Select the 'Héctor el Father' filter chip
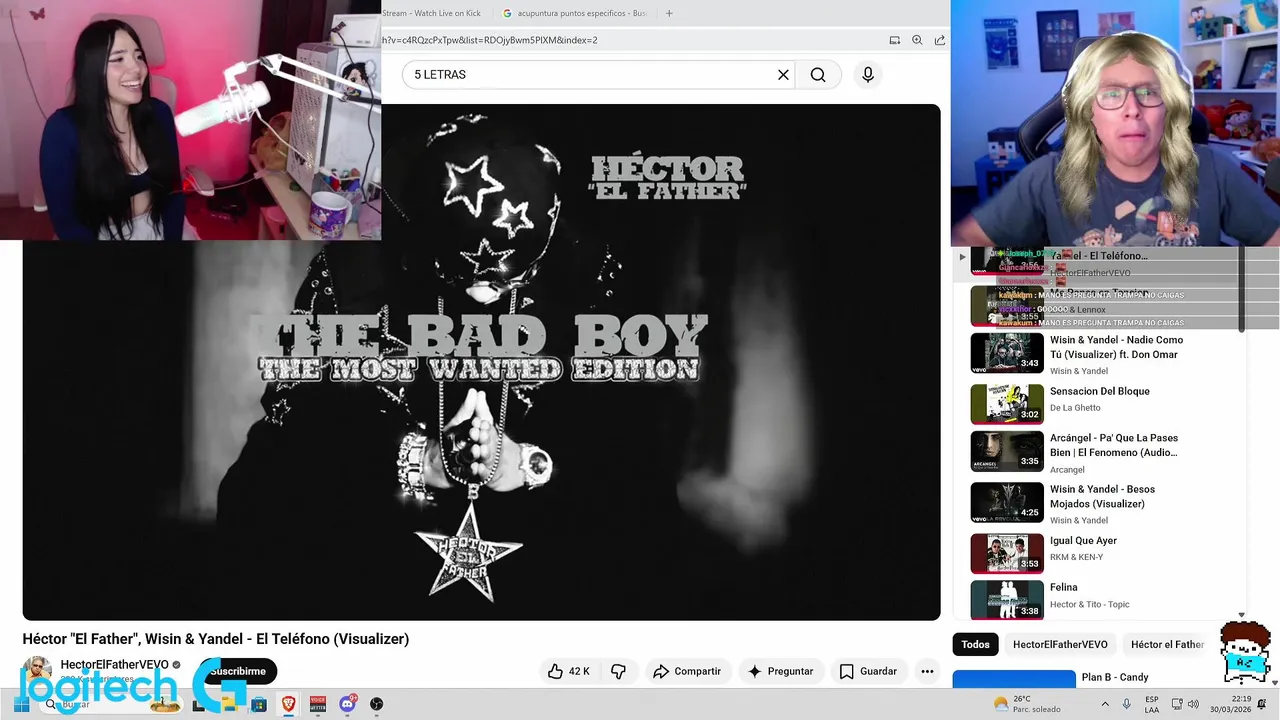1280x720 pixels. point(1167,644)
